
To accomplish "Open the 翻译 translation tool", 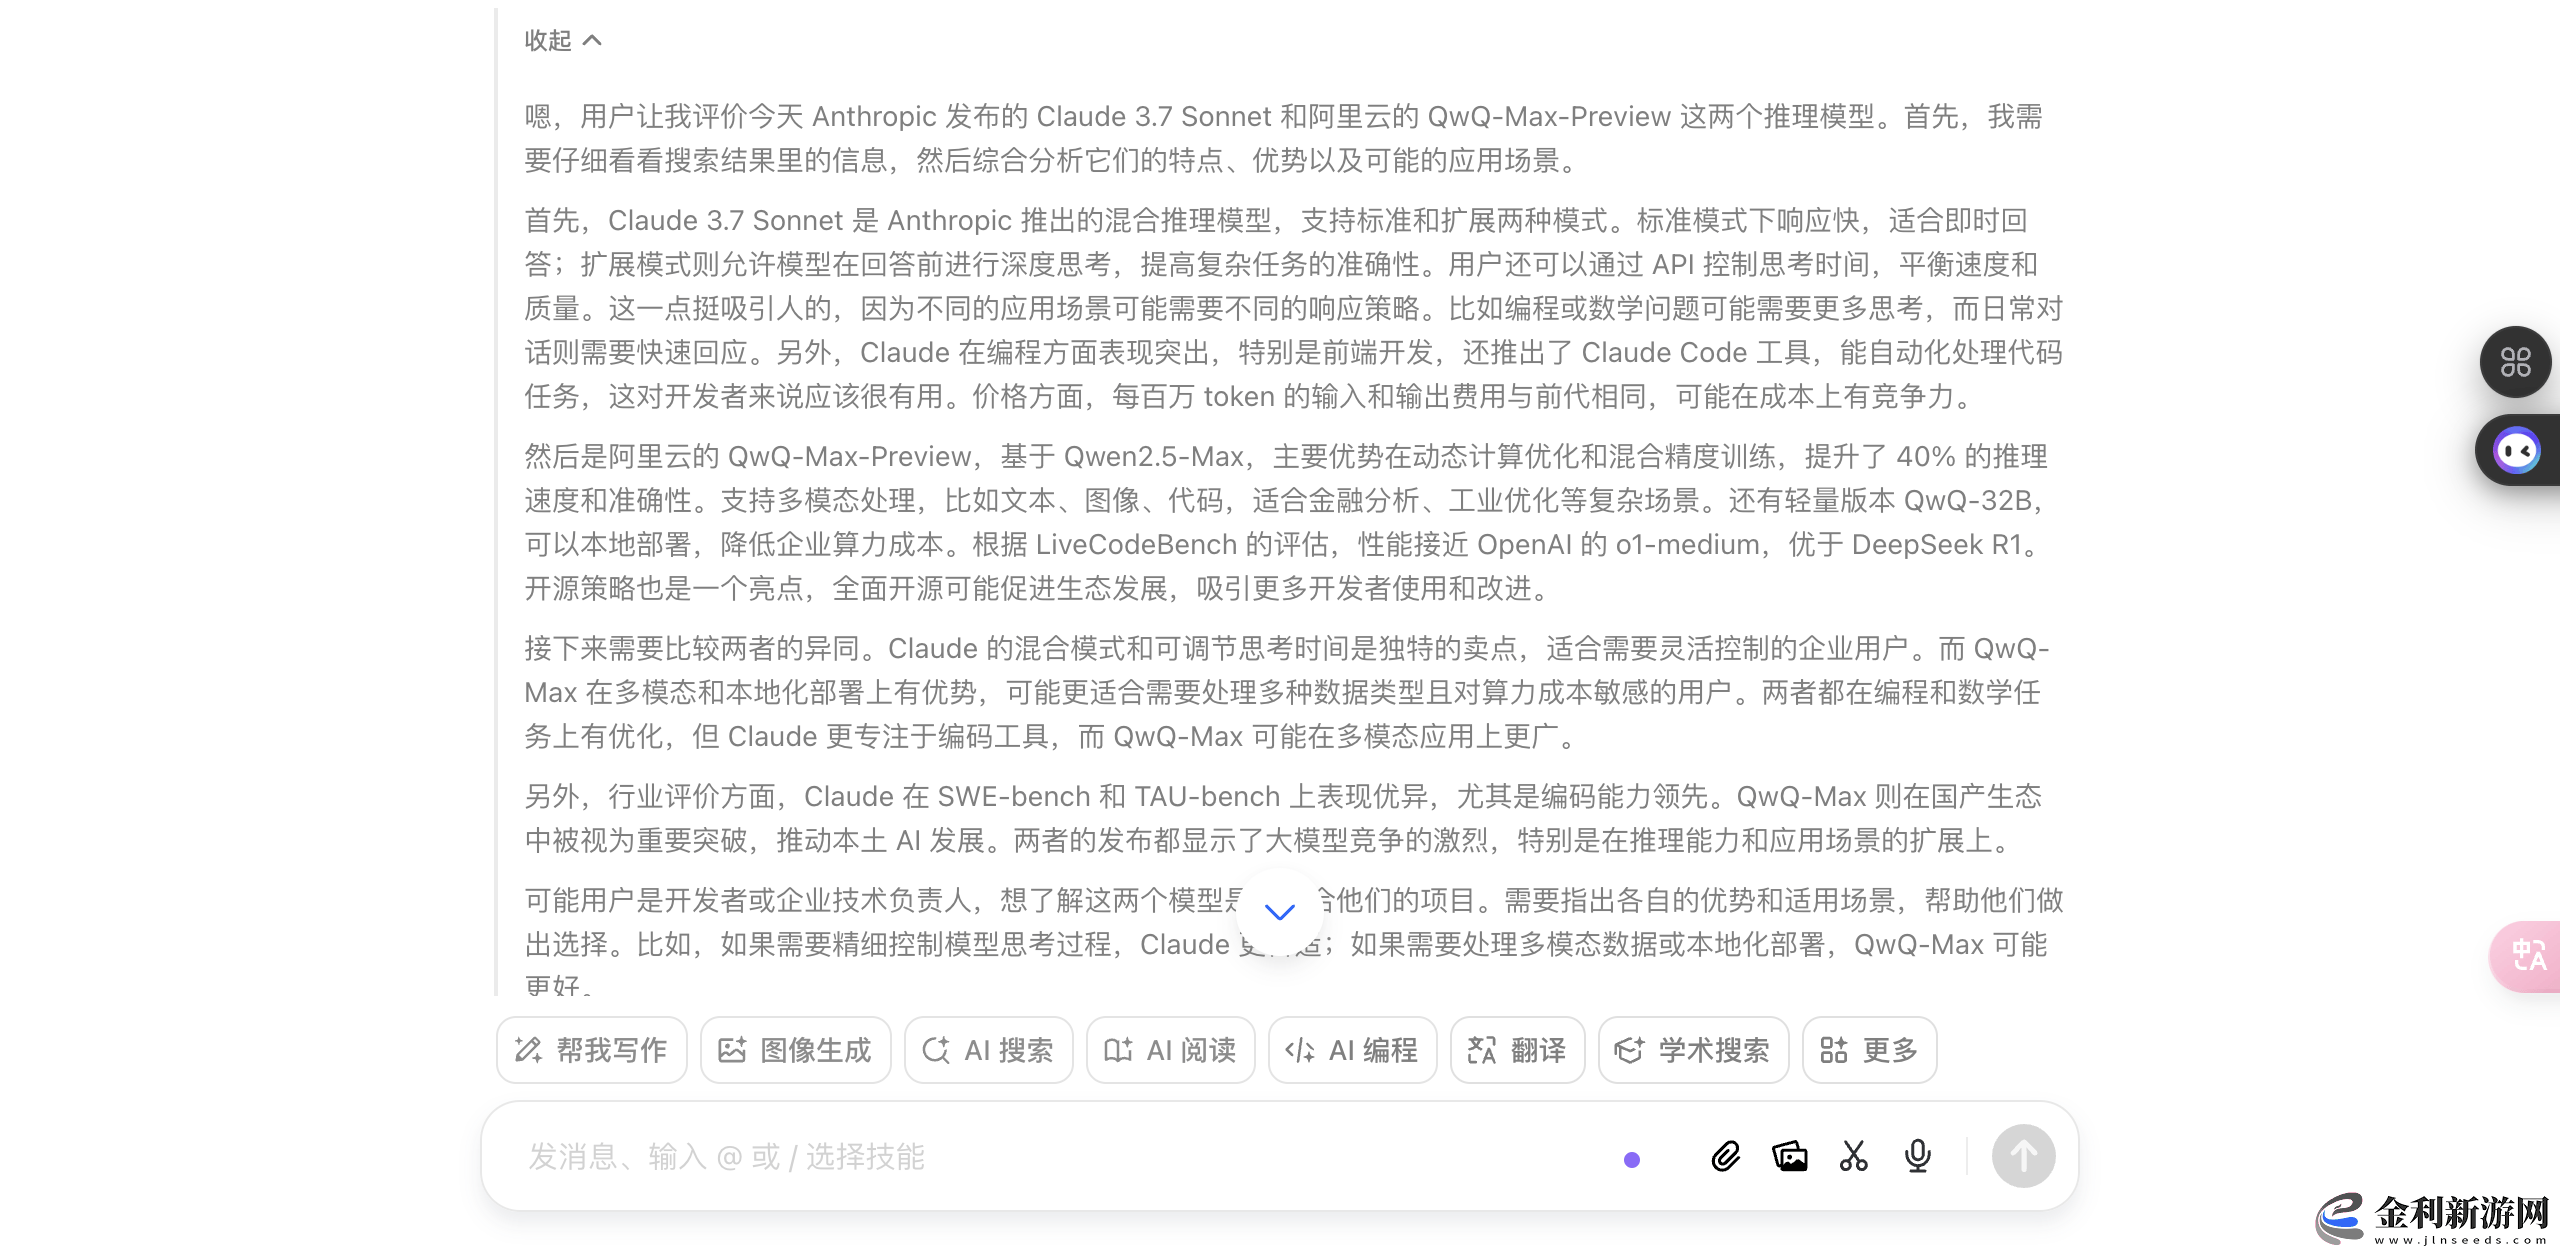I will (1516, 1050).
